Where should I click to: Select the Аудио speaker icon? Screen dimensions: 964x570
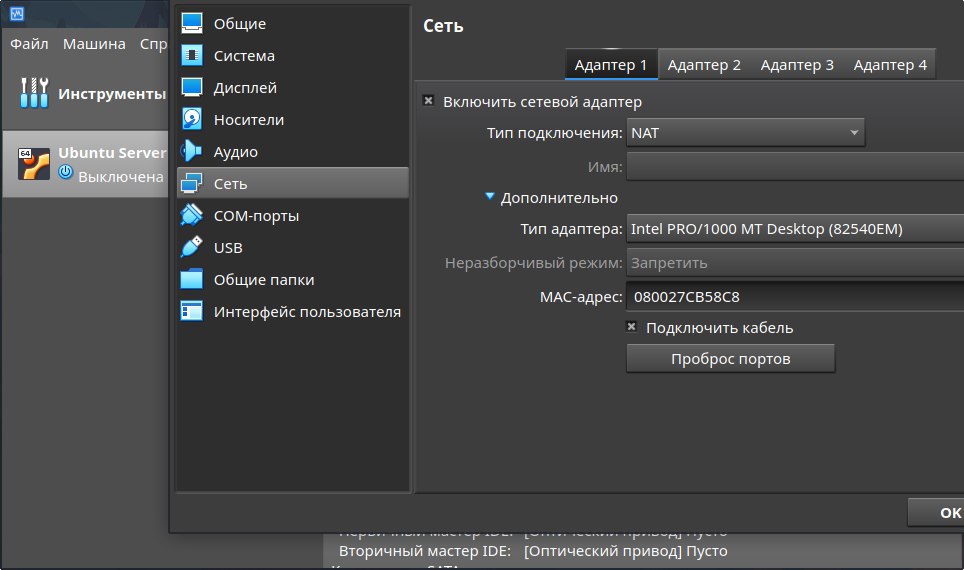point(191,152)
